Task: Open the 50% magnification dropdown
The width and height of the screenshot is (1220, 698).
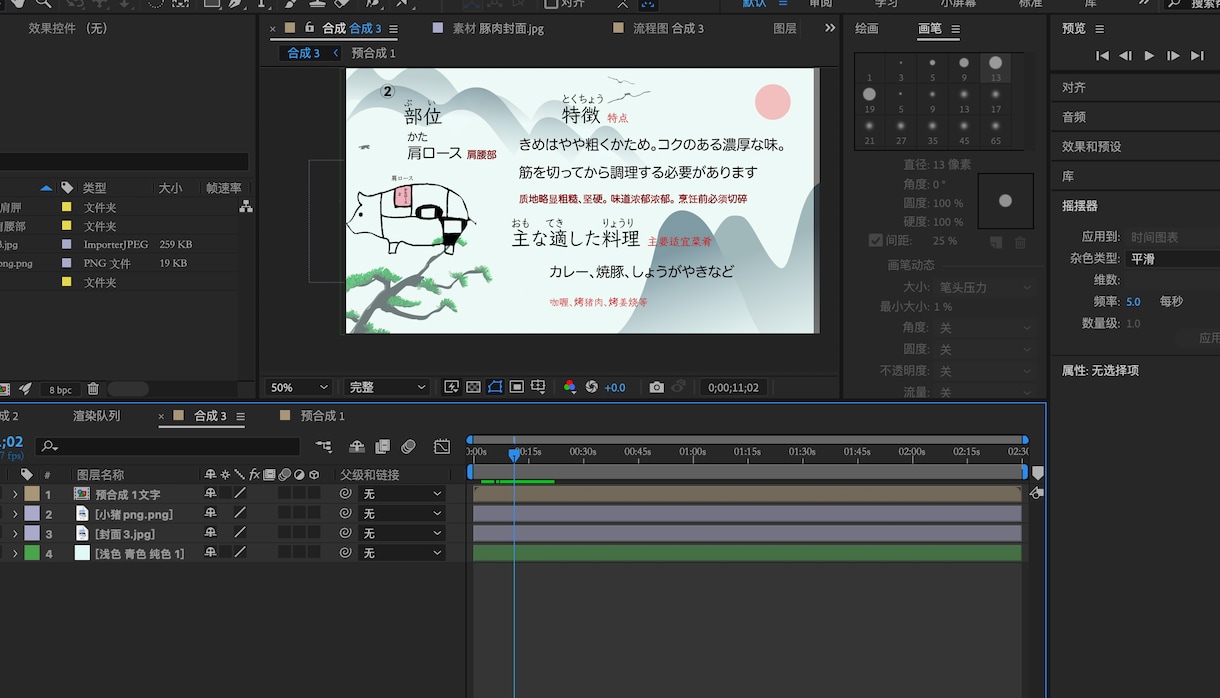Action: point(299,387)
